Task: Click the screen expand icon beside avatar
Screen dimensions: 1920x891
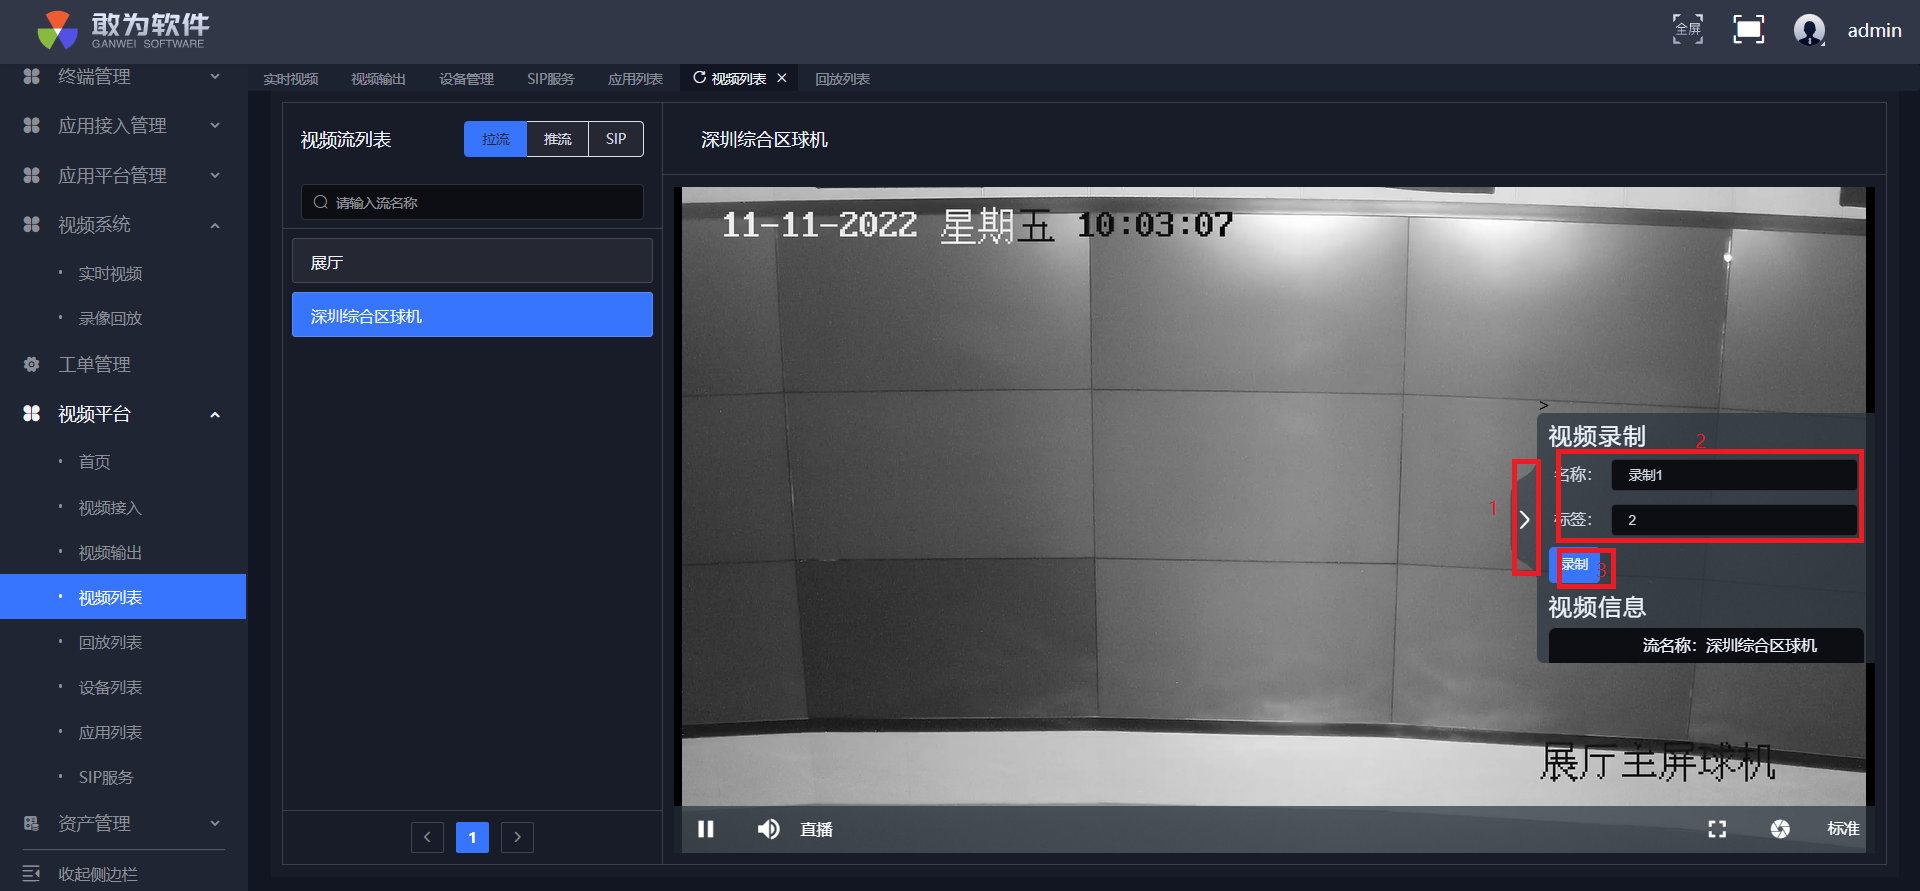Action: tap(1748, 30)
